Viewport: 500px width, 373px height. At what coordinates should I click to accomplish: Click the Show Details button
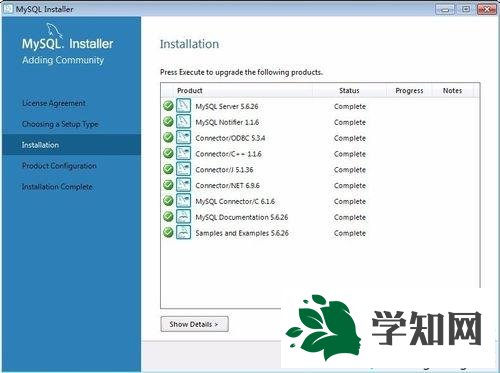pos(195,324)
